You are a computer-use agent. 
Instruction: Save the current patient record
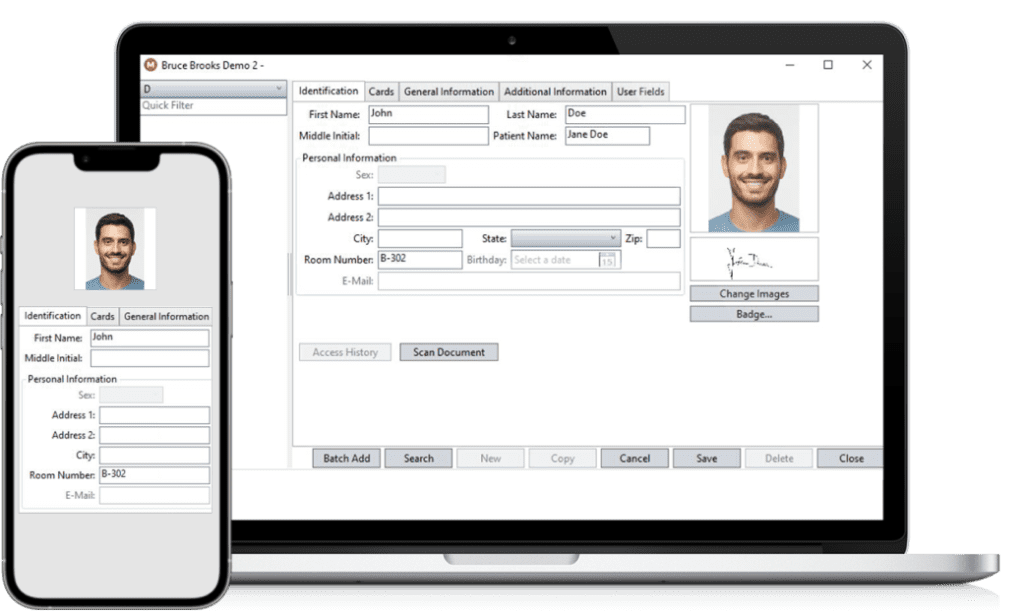(x=706, y=458)
